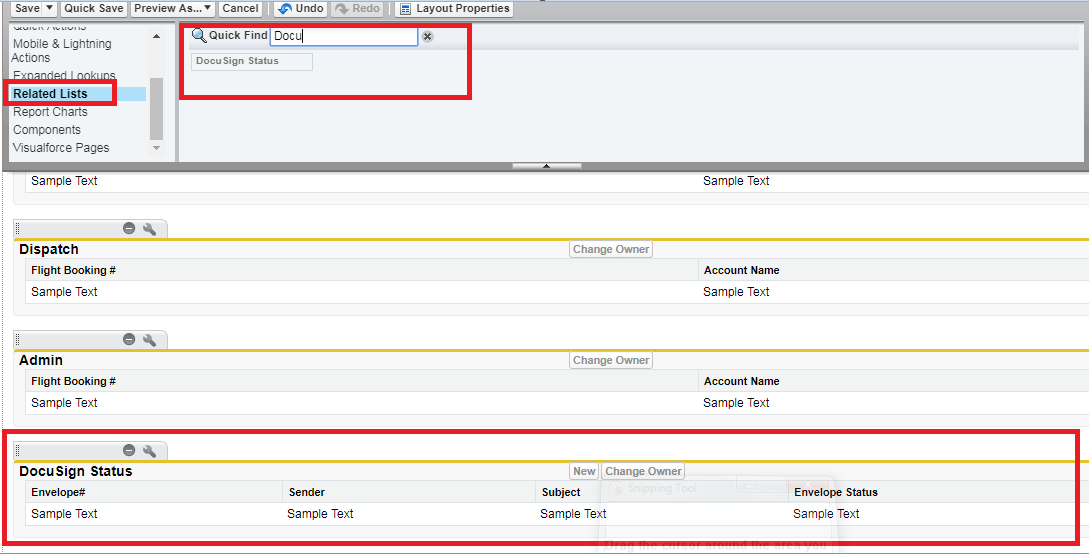The width and height of the screenshot is (1089, 555).
Task: Click New button in DocuSign Status
Action: 584,471
